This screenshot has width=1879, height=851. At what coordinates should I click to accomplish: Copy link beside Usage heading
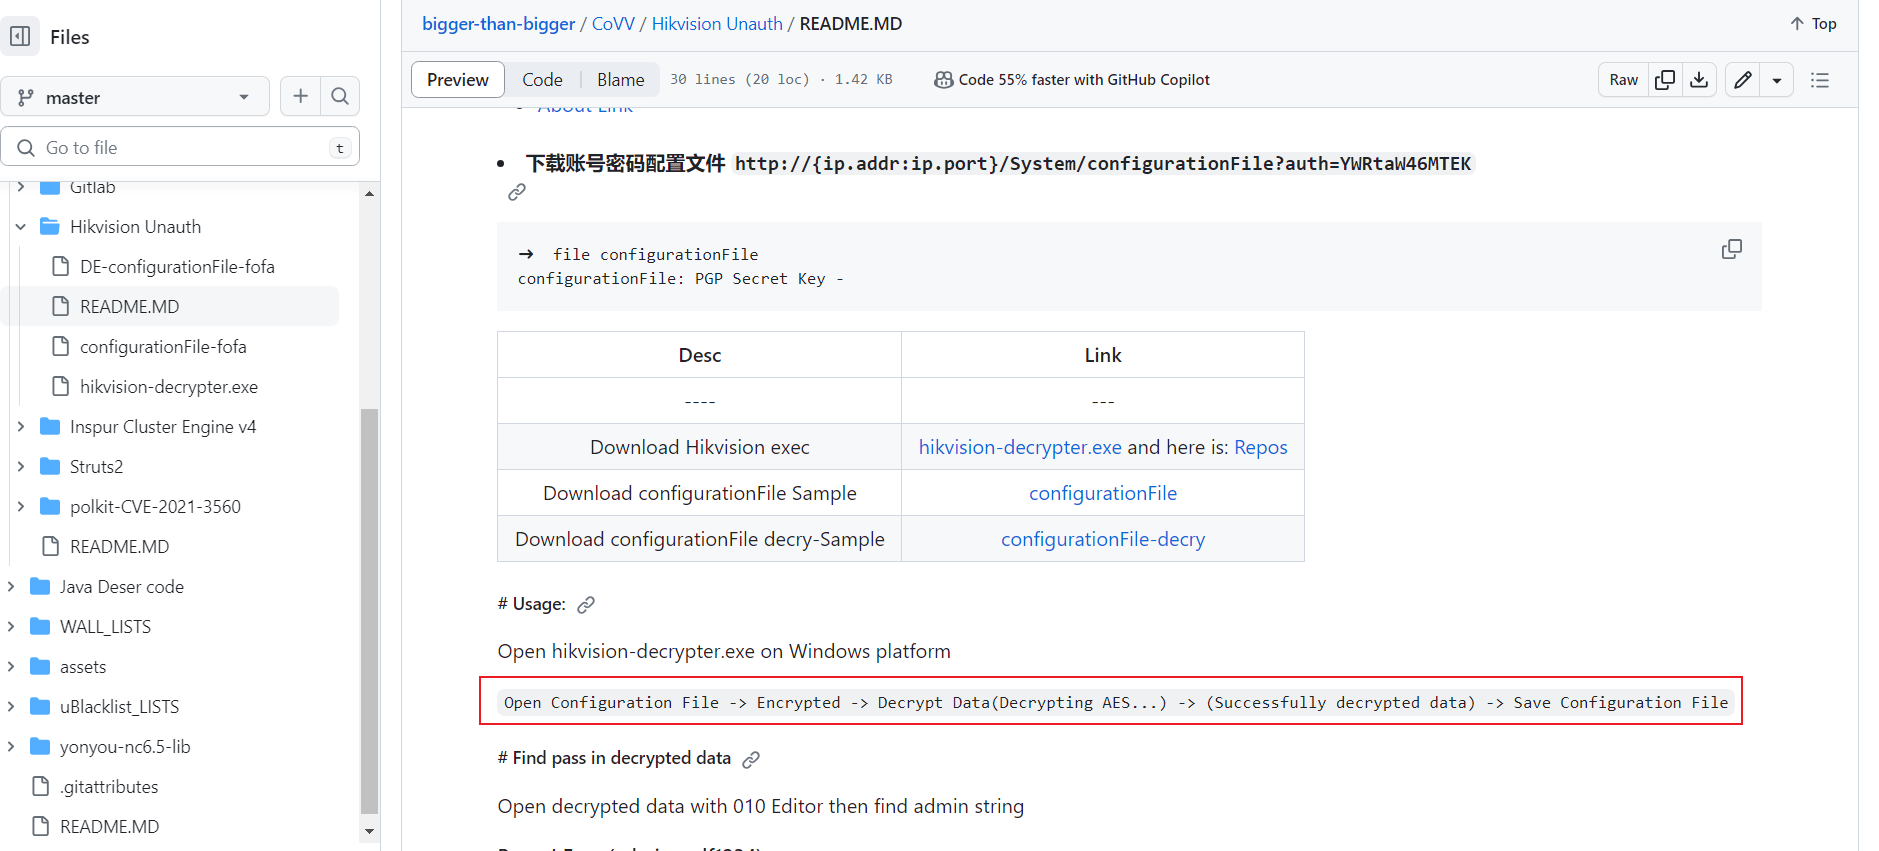[x=586, y=604]
